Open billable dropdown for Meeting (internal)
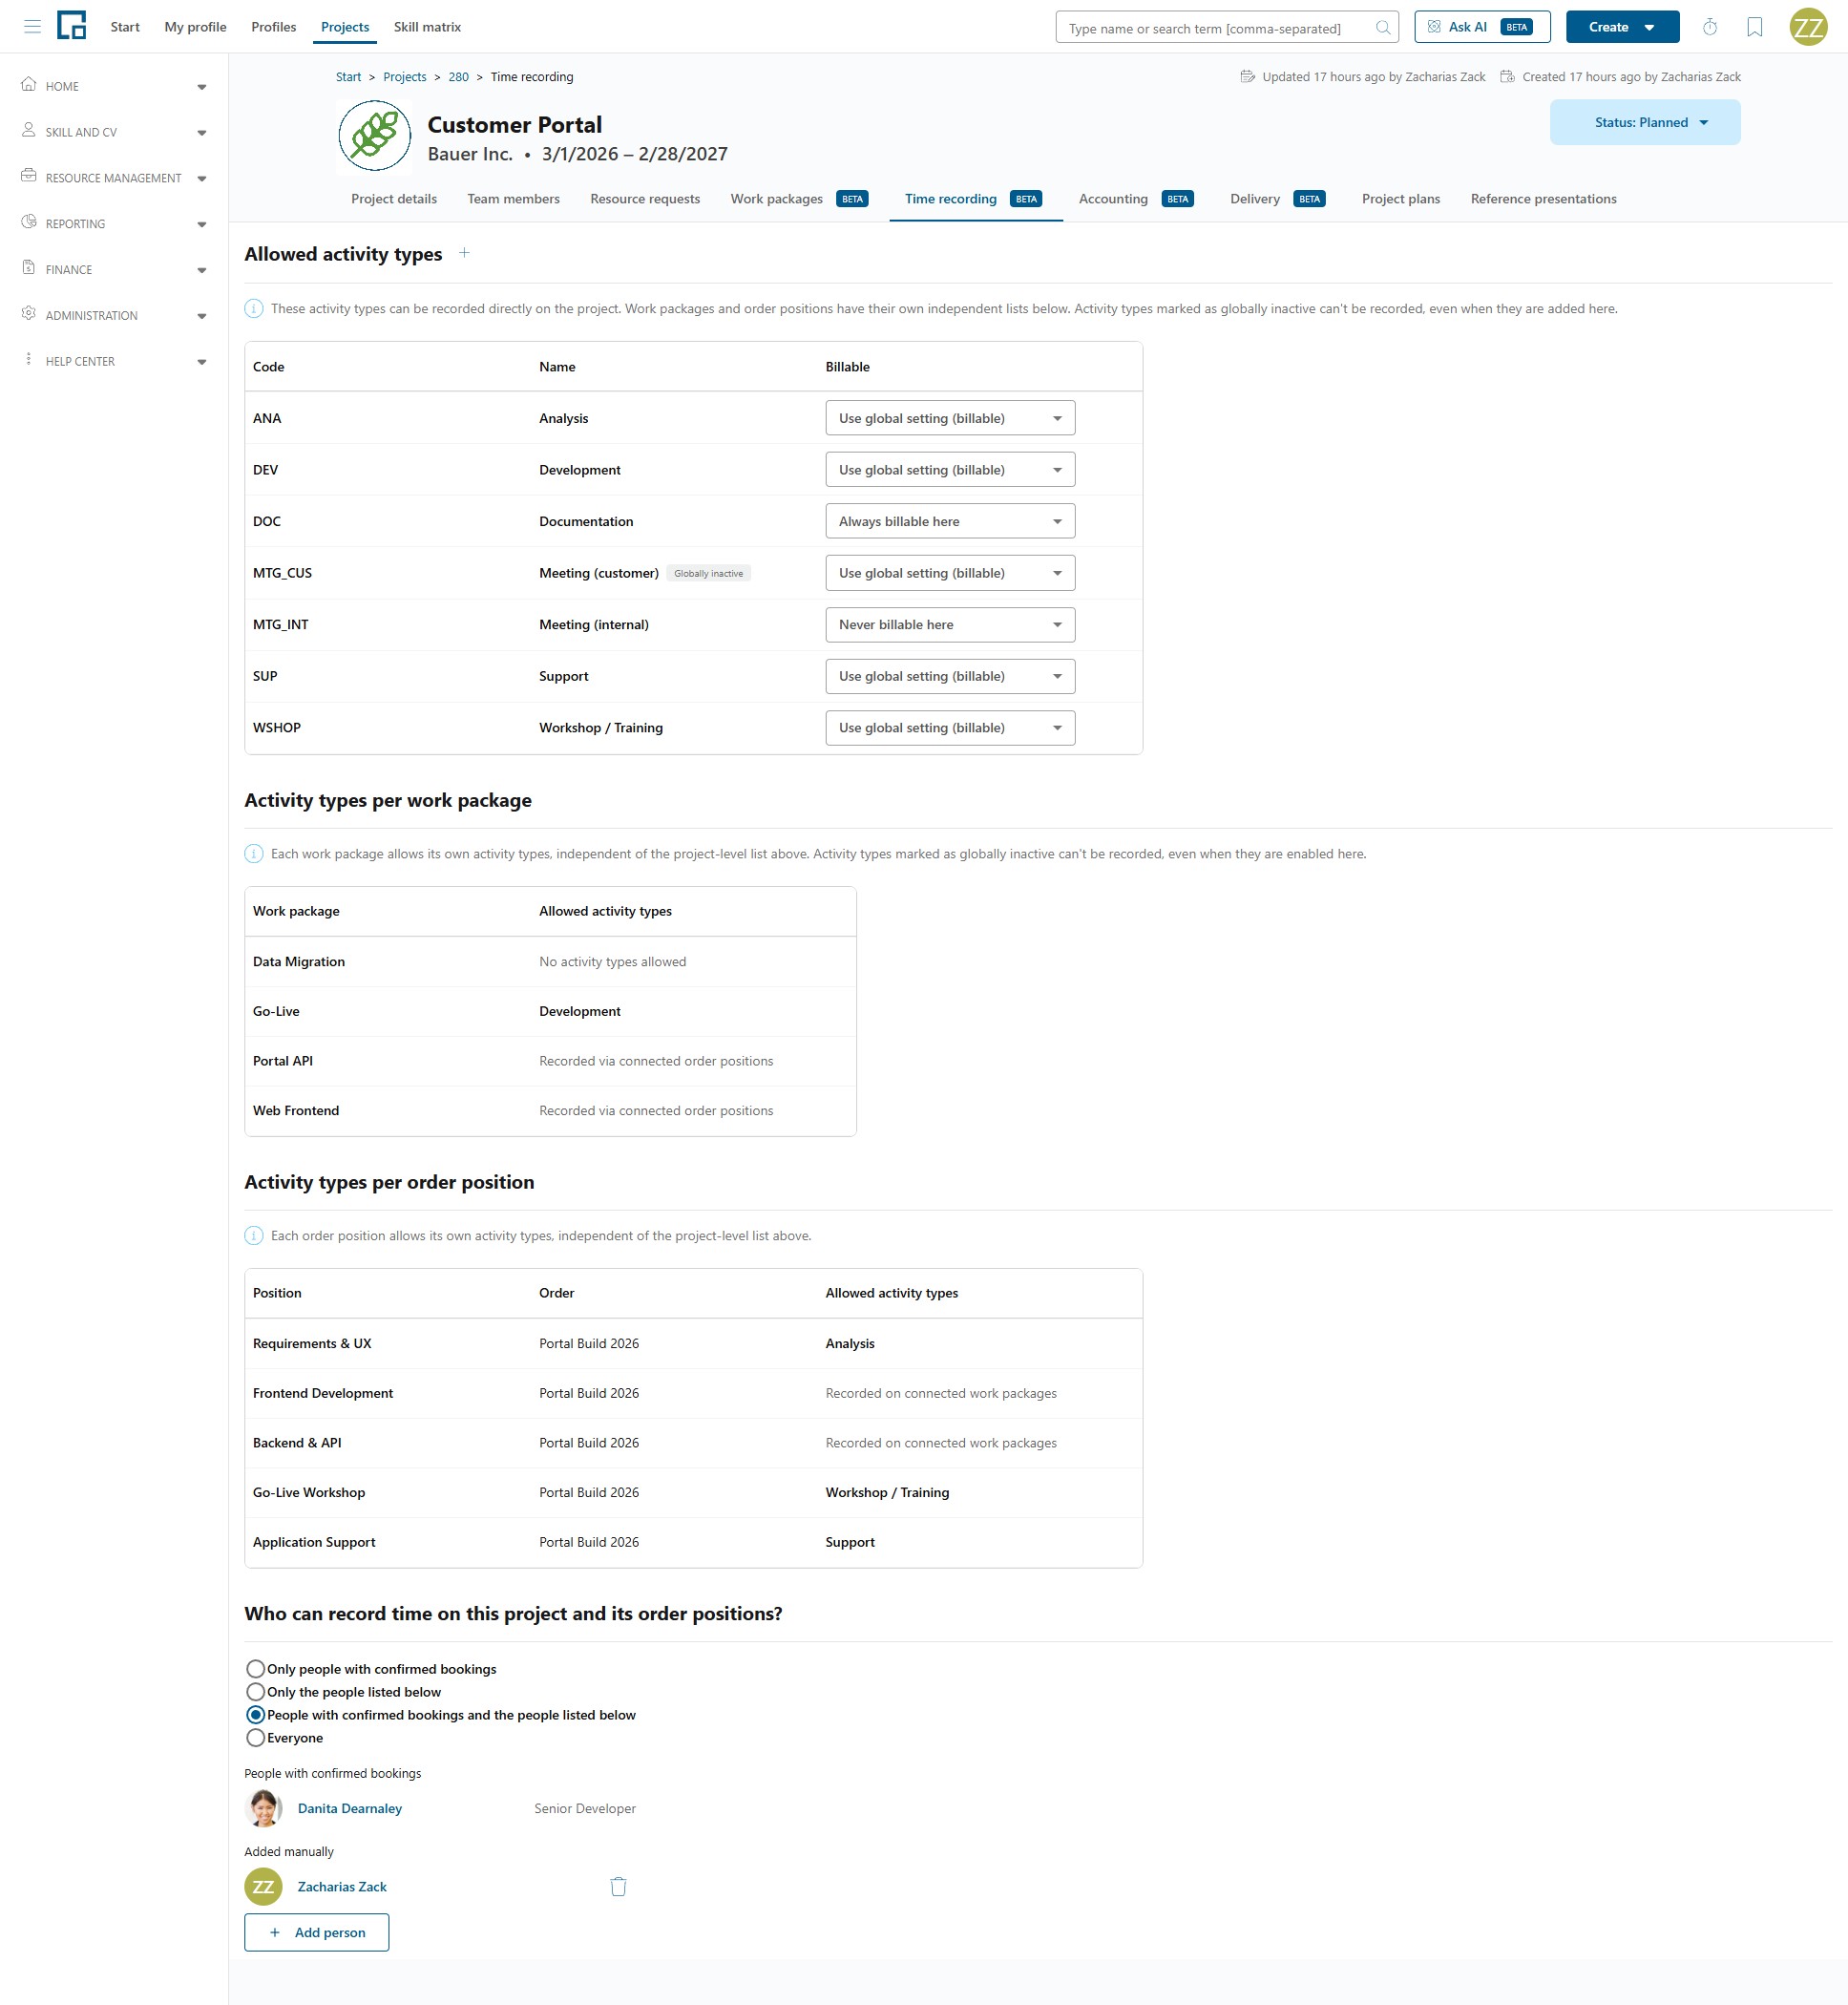 coord(950,625)
